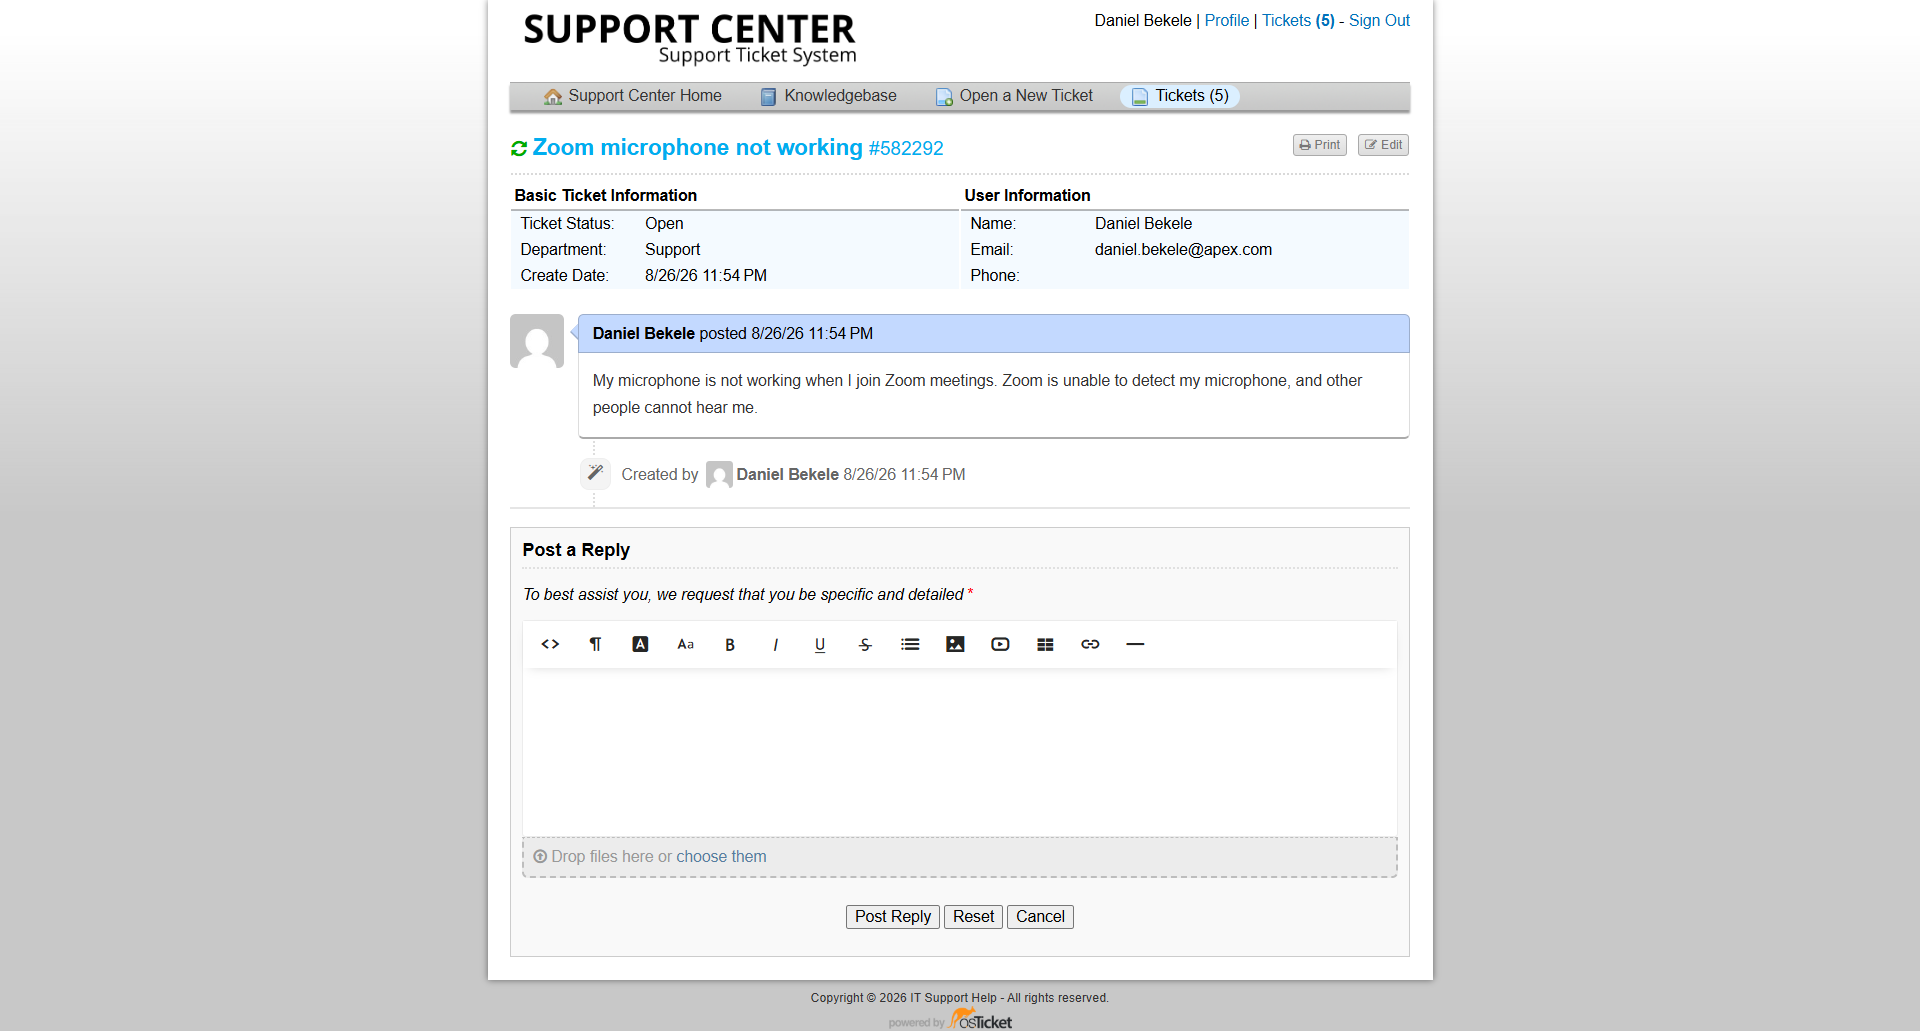Toggle strikethrough formatting in reply editor
1920x1031 pixels.
[865, 645]
